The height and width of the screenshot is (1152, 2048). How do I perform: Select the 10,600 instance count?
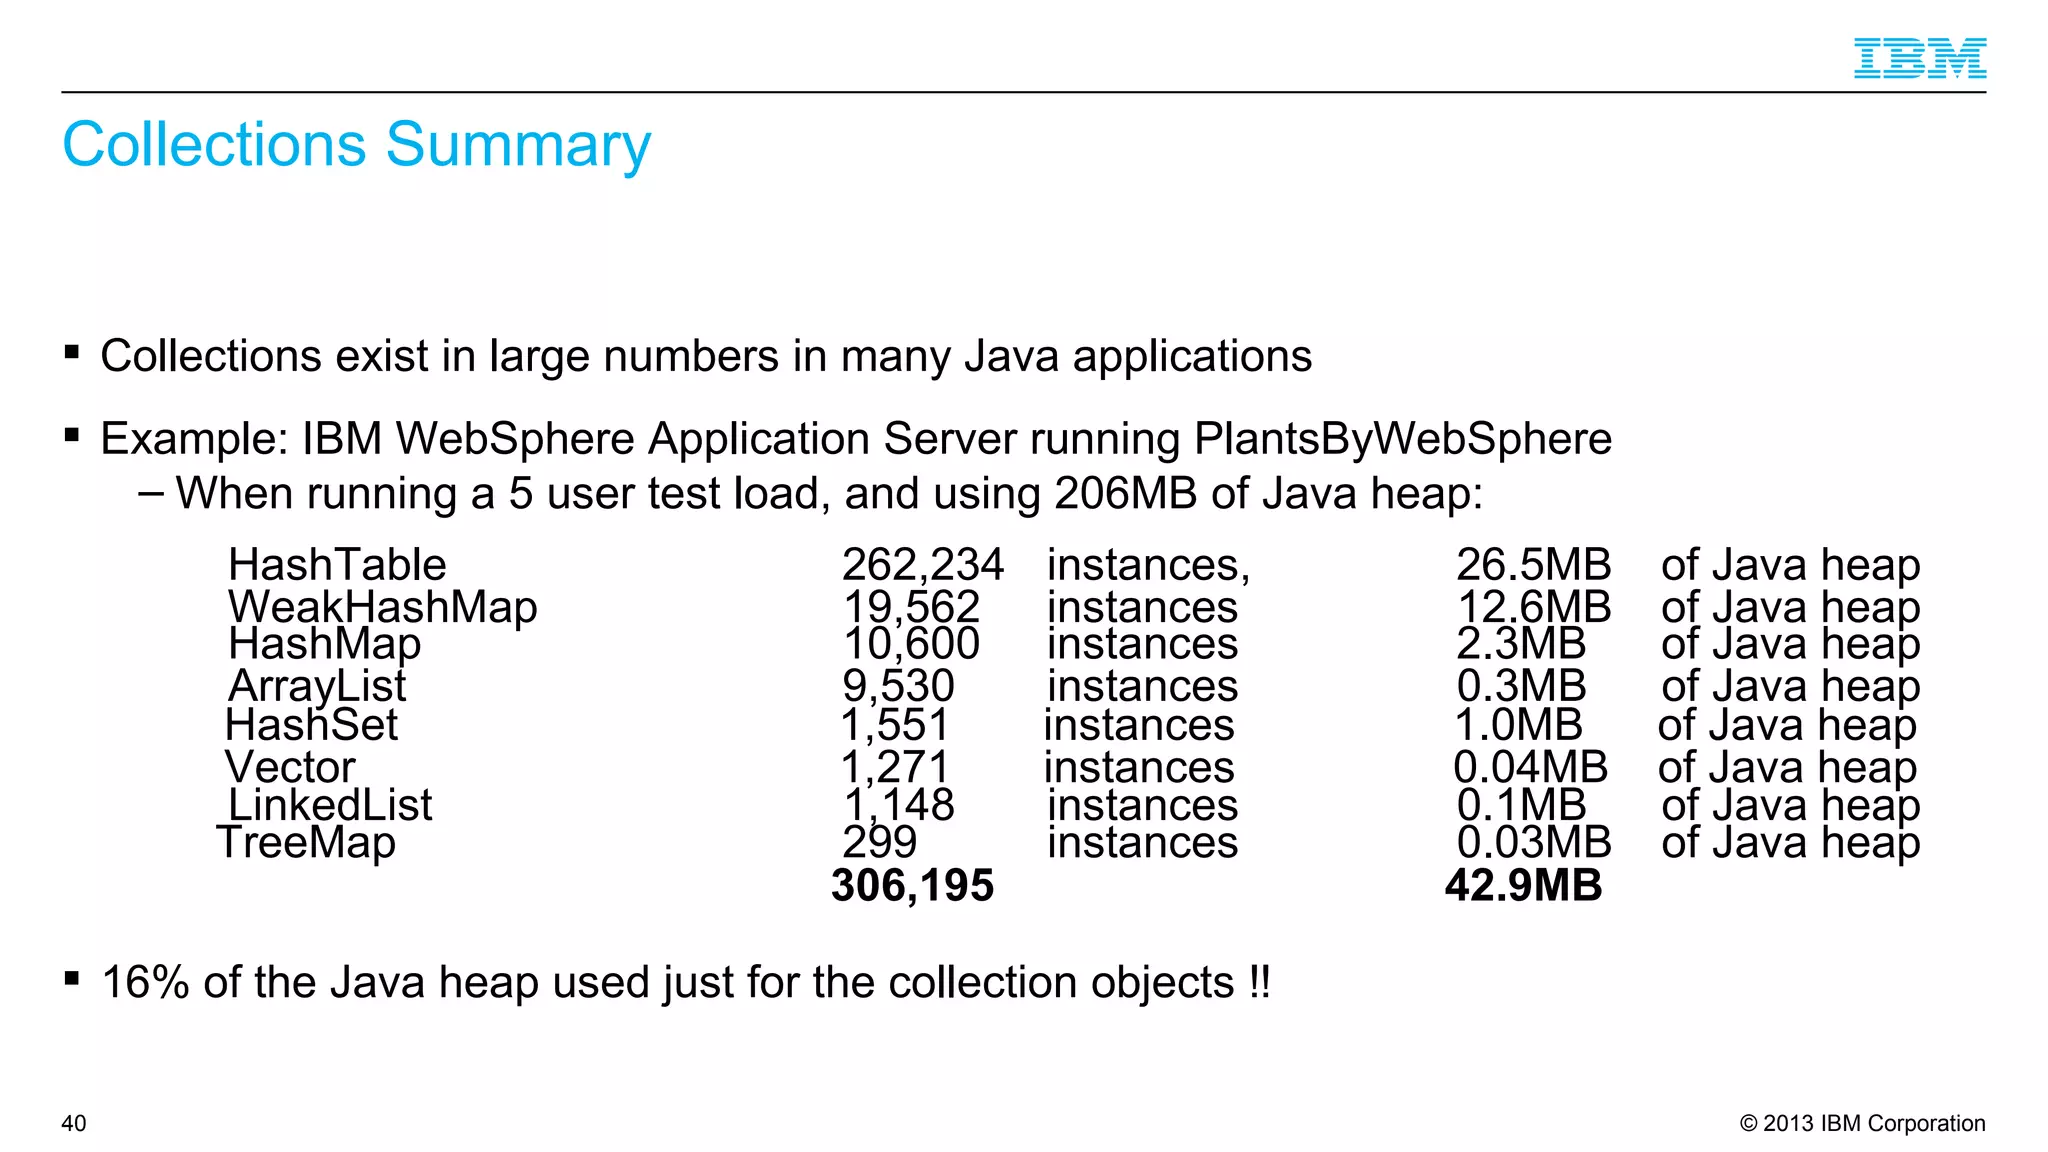coord(911,645)
